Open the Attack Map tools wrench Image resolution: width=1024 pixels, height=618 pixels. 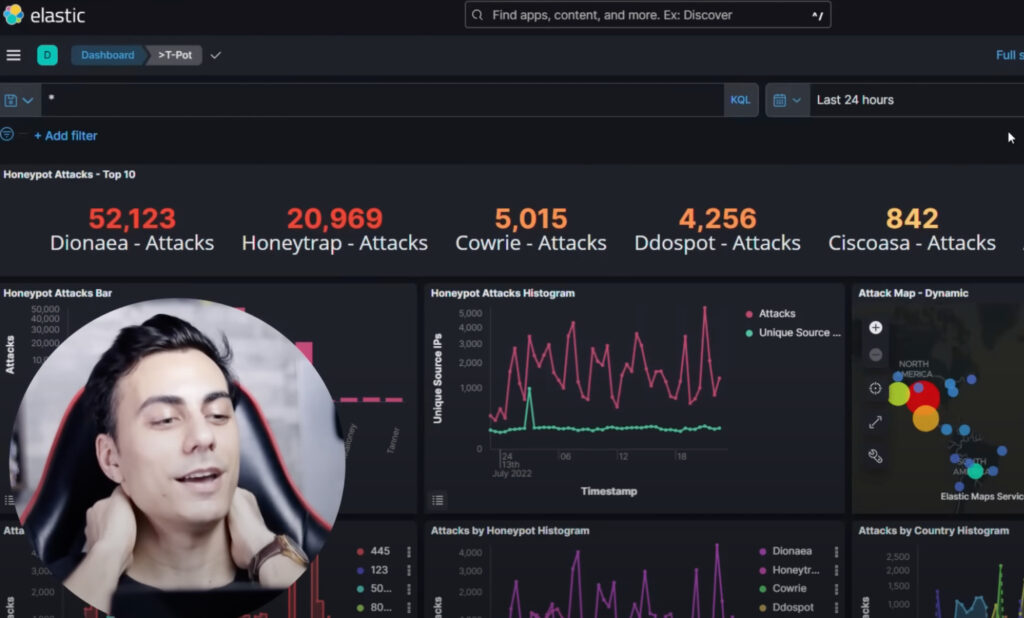(x=875, y=456)
